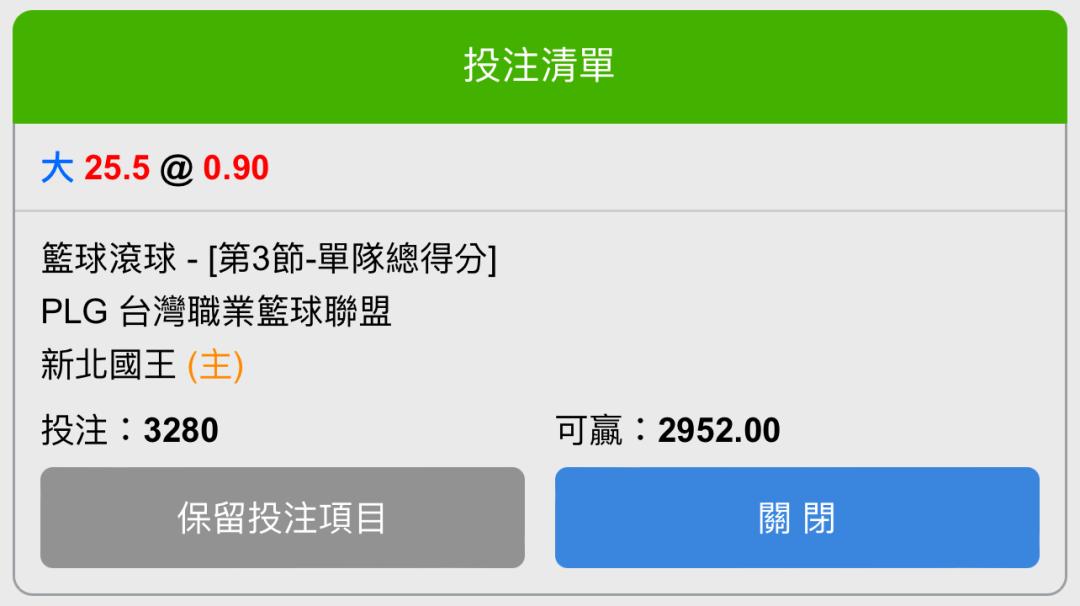Close the bet slip with 關閉
Image resolution: width=1080 pixels, height=606 pixels.
pos(797,518)
